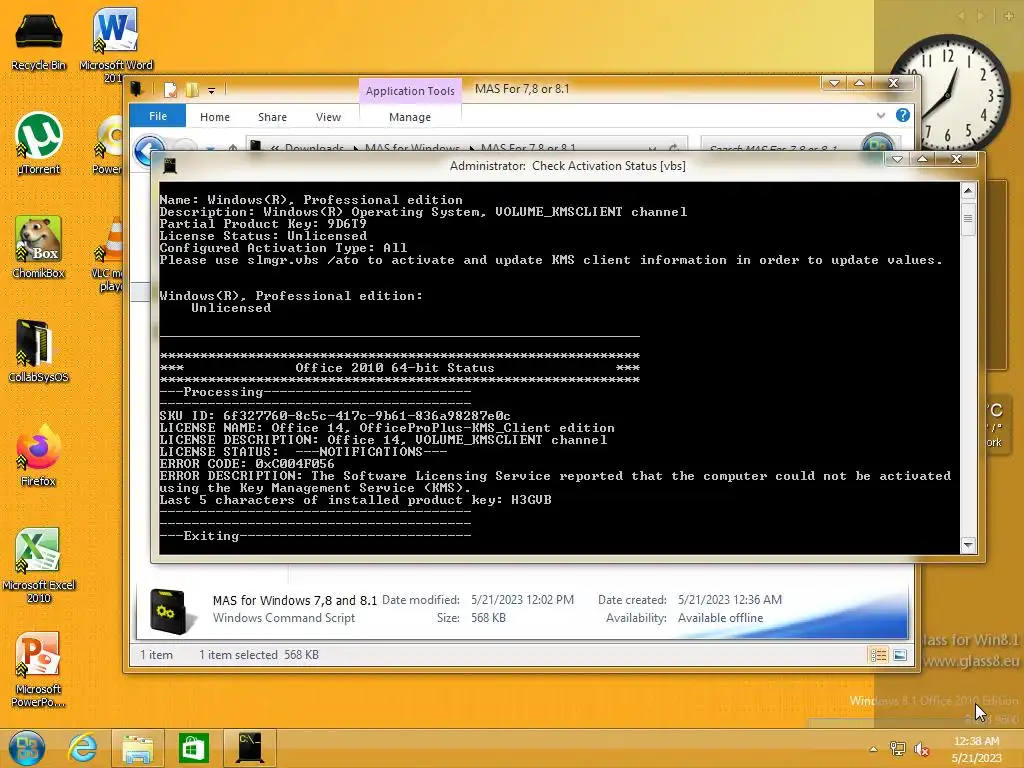
Task: Close the Check Activation Status window
Action: [x=957, y=159]
